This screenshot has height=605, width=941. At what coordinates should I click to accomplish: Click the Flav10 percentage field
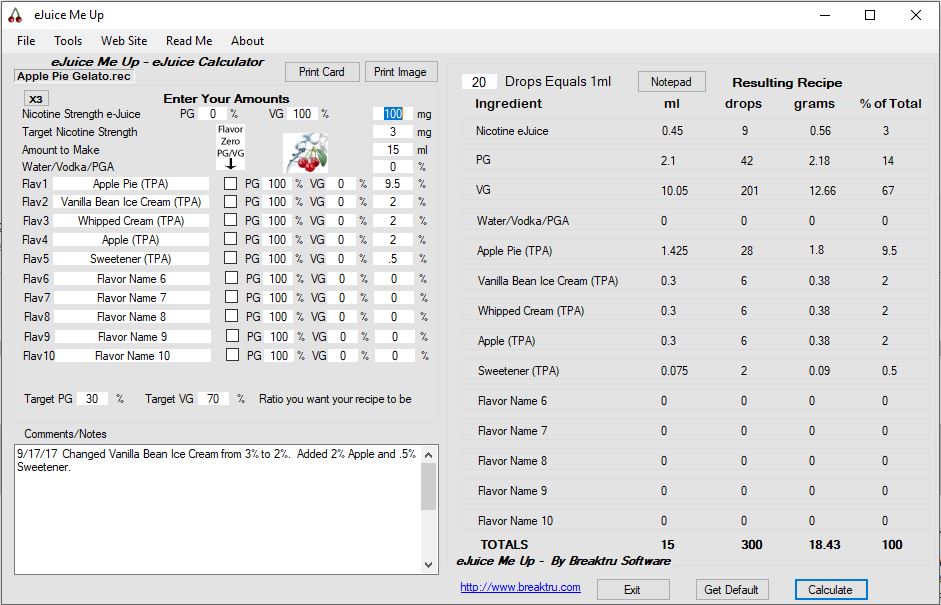tap(394, 355)
